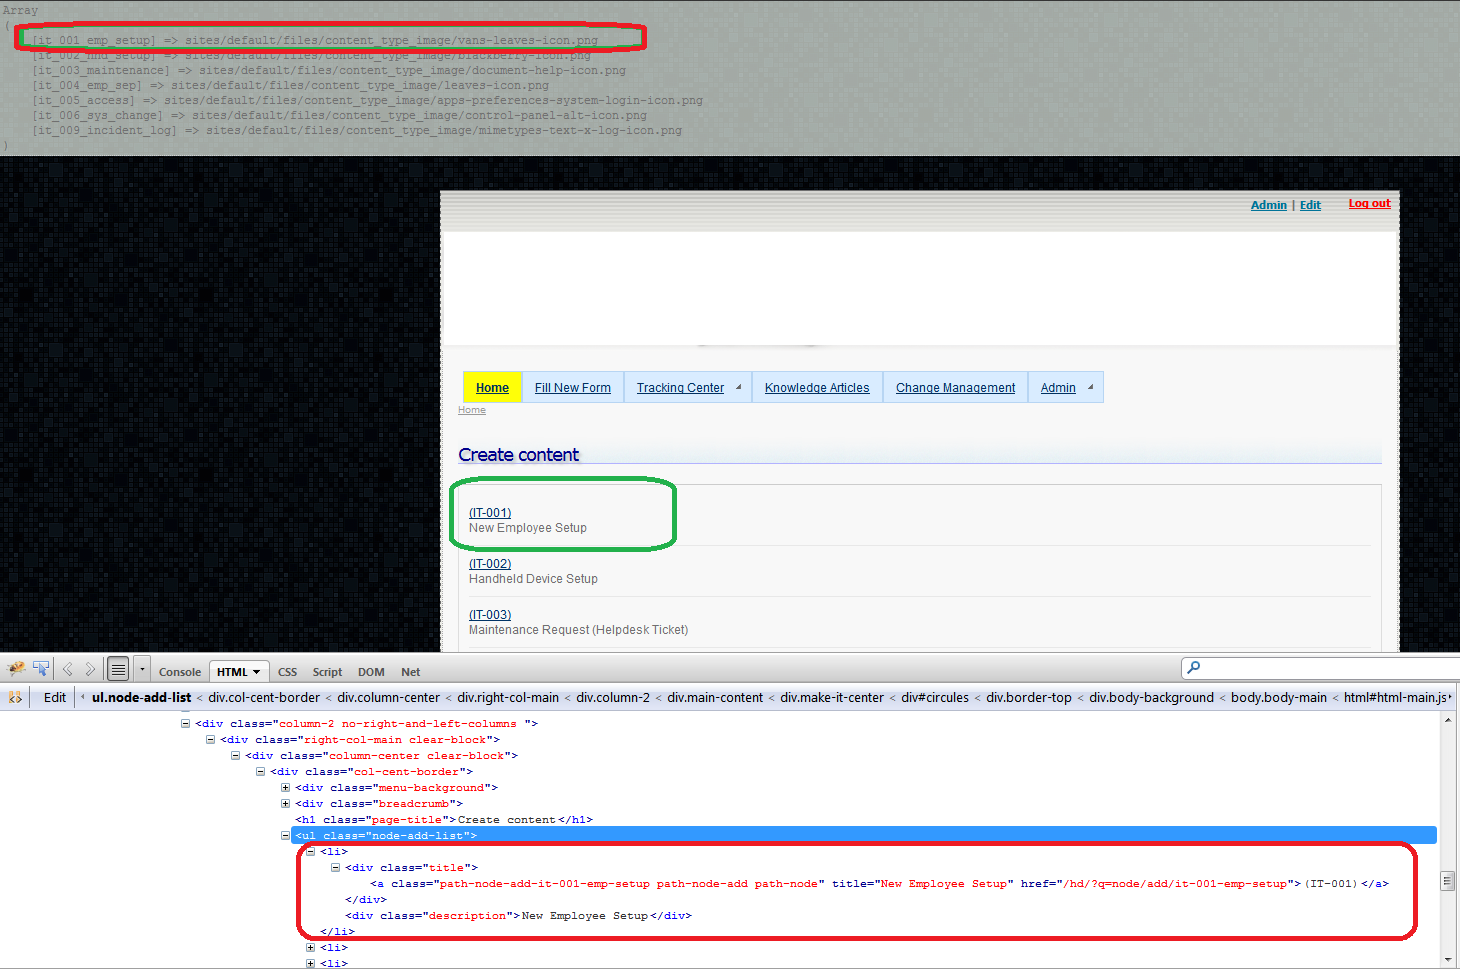1460x969 pixels.
Task: Click the Log out link
Action: coord(1369,203)
